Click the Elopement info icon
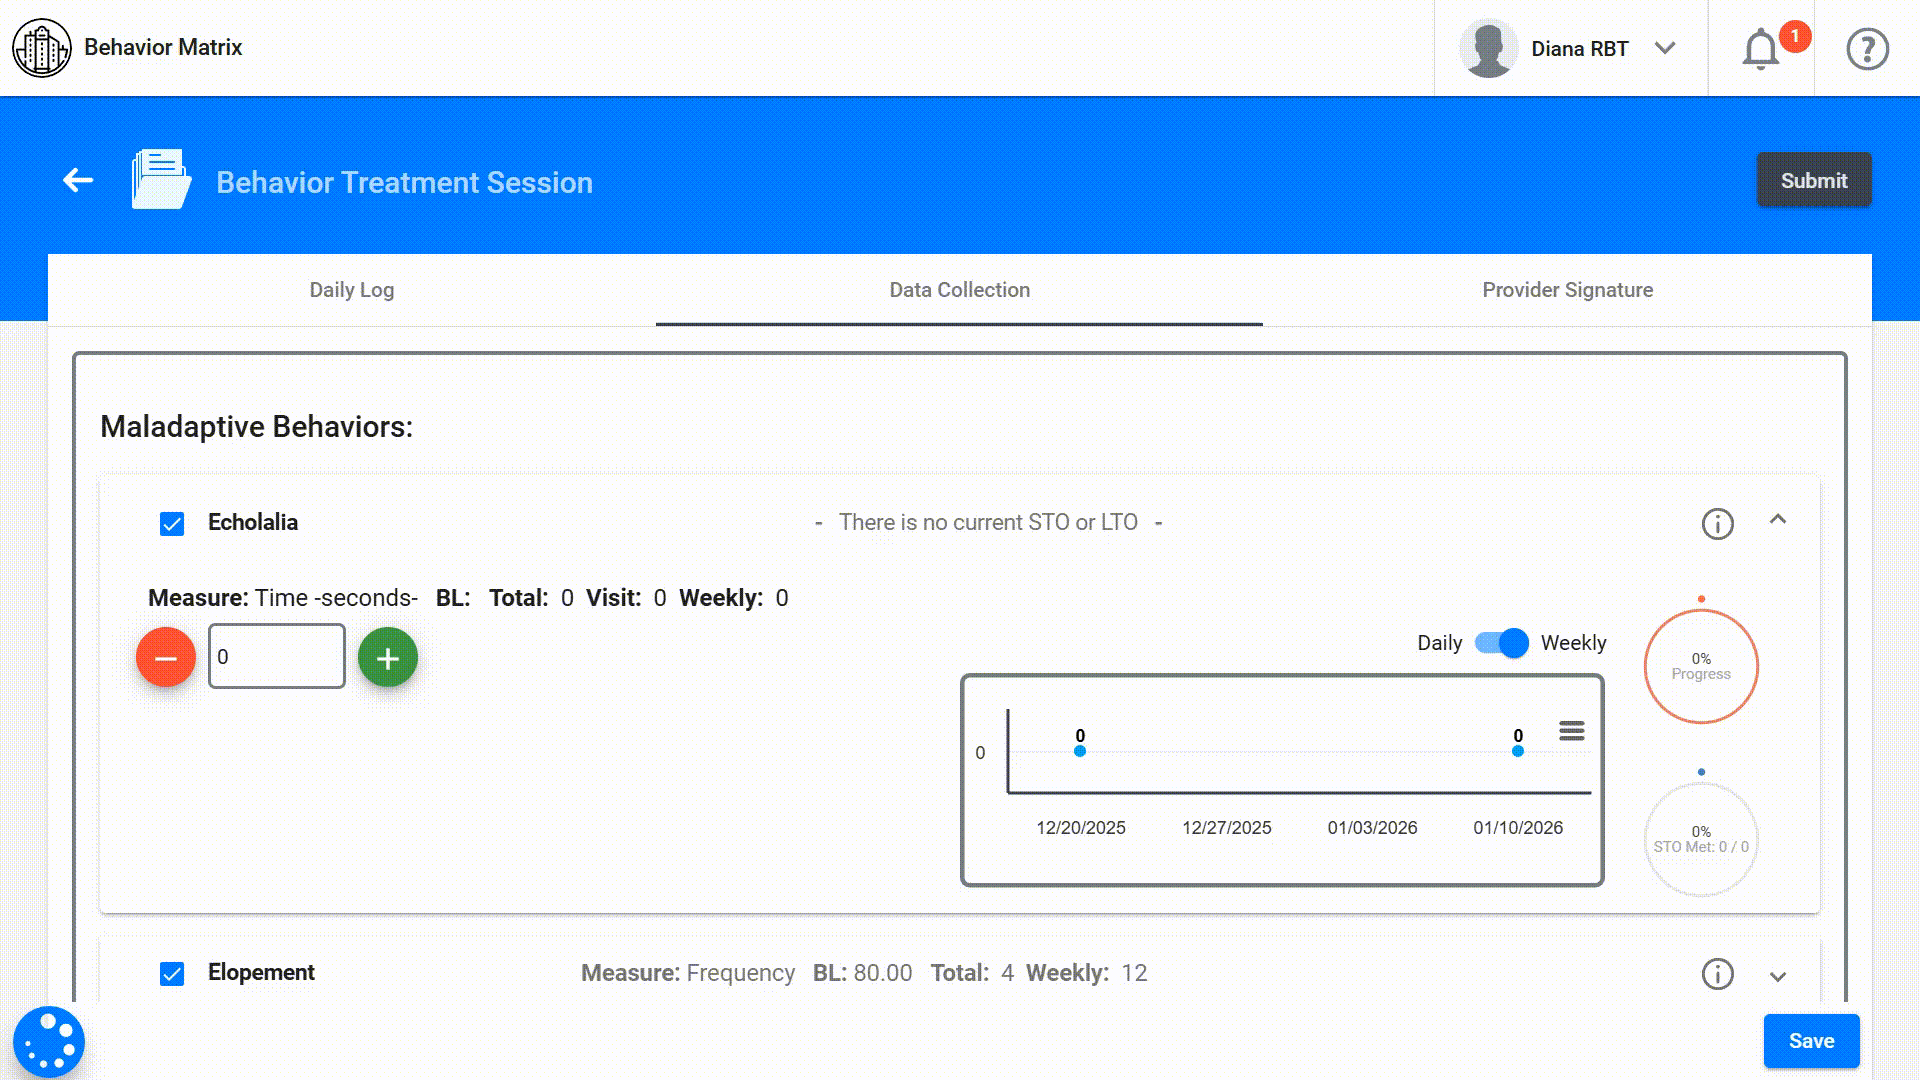1920x1080 pixels. tap(1717, 974)
